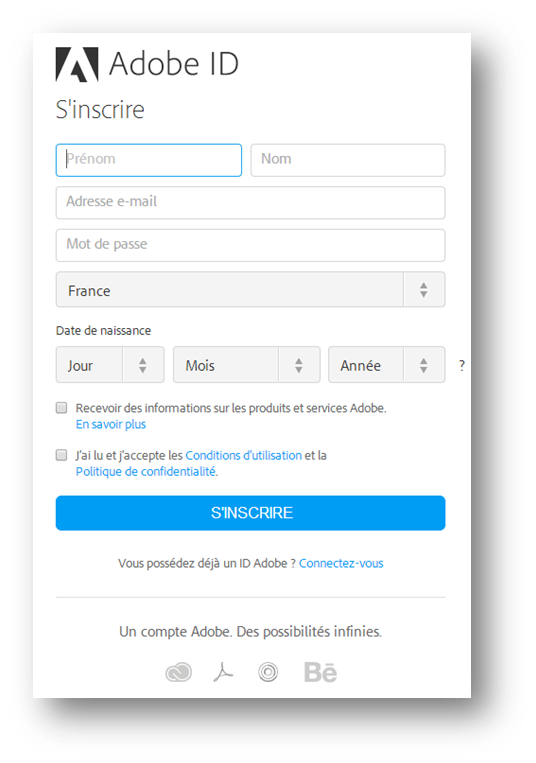Click the concentric circles product icon
The width and height of the screenshot is (536, 763).
(x=268, y=672)
